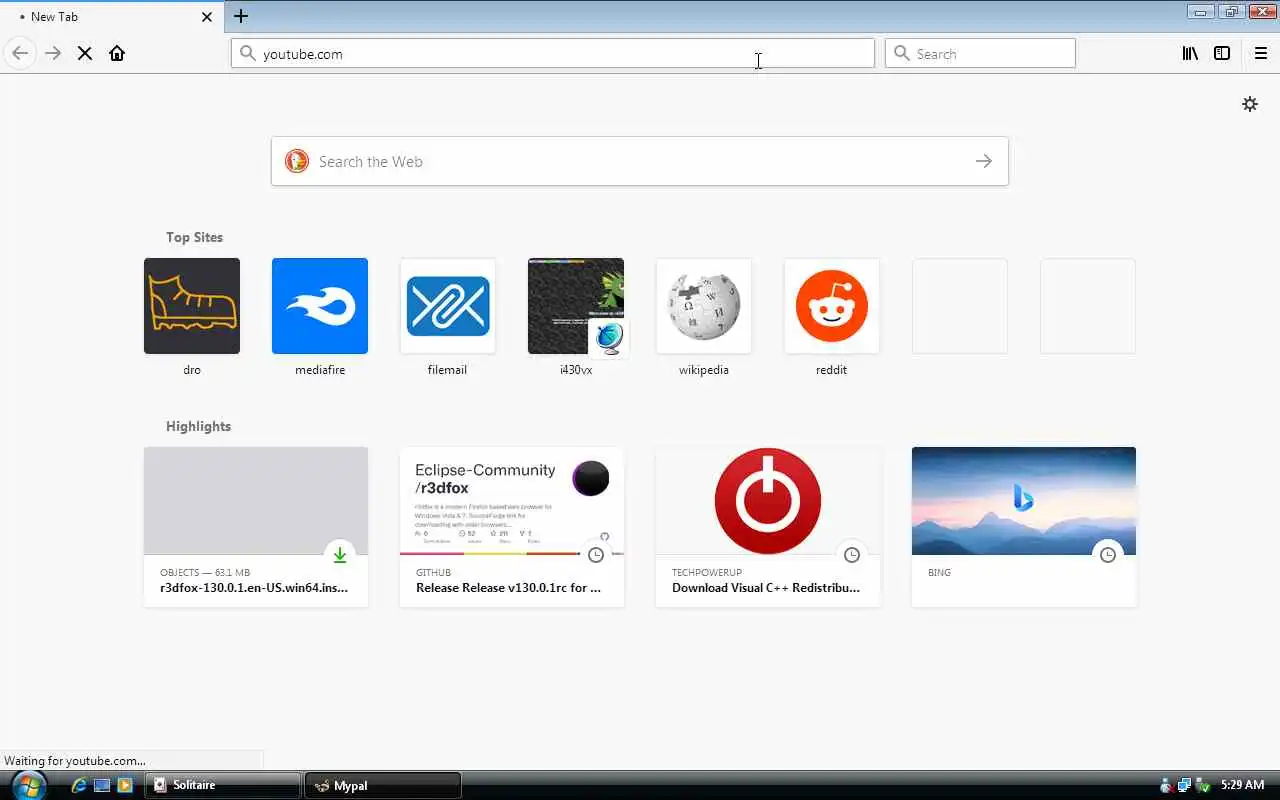Open the Home page button
This screenshot has height=800, width=1280.
[117, 53]
